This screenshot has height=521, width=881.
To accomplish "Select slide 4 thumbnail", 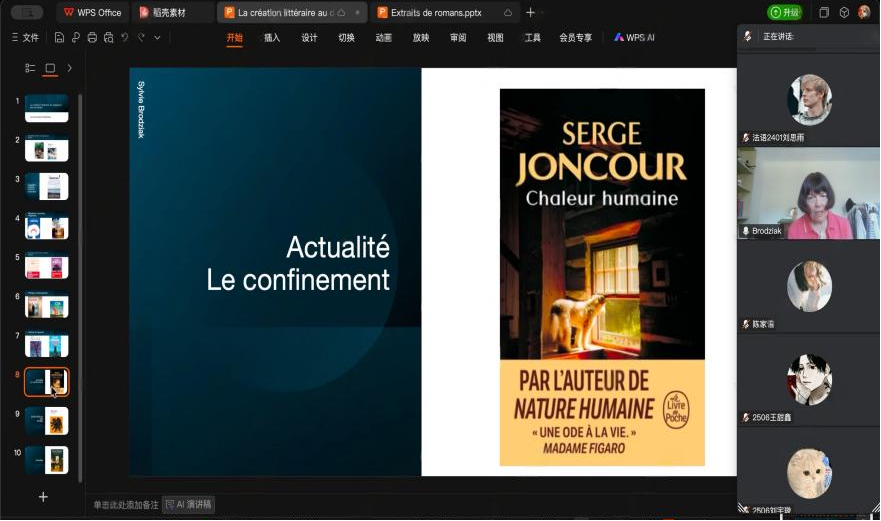I will pyautogui.click(x=47, y=225).
